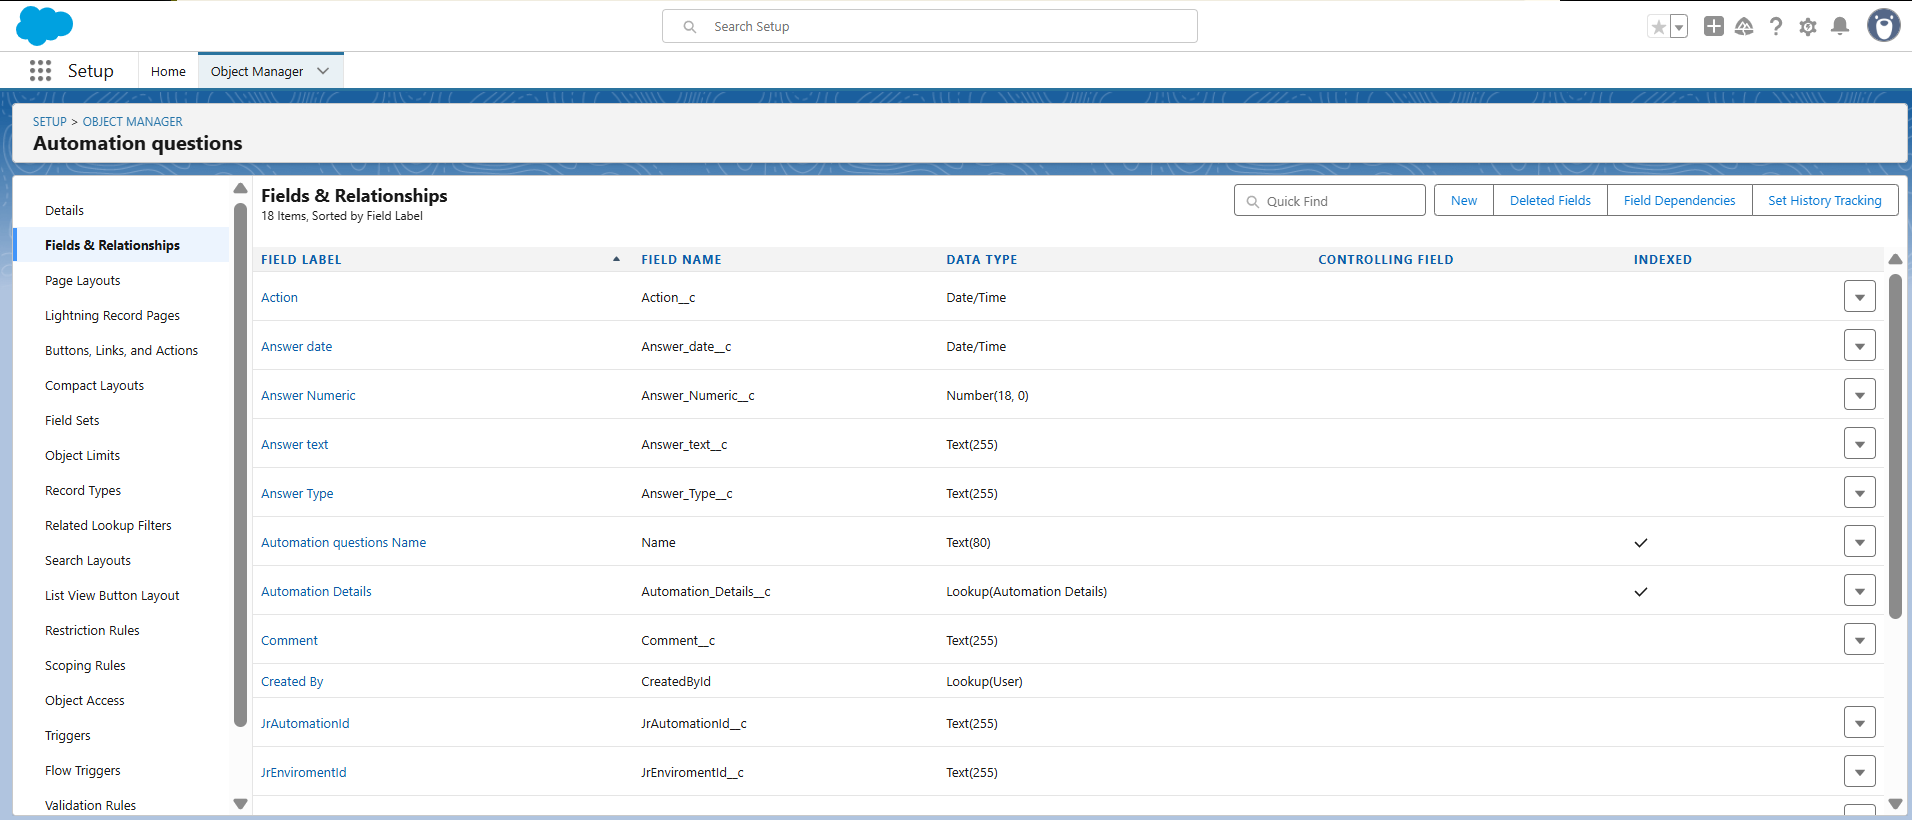Click the Favorites star icon

[x=1659, y=27]
